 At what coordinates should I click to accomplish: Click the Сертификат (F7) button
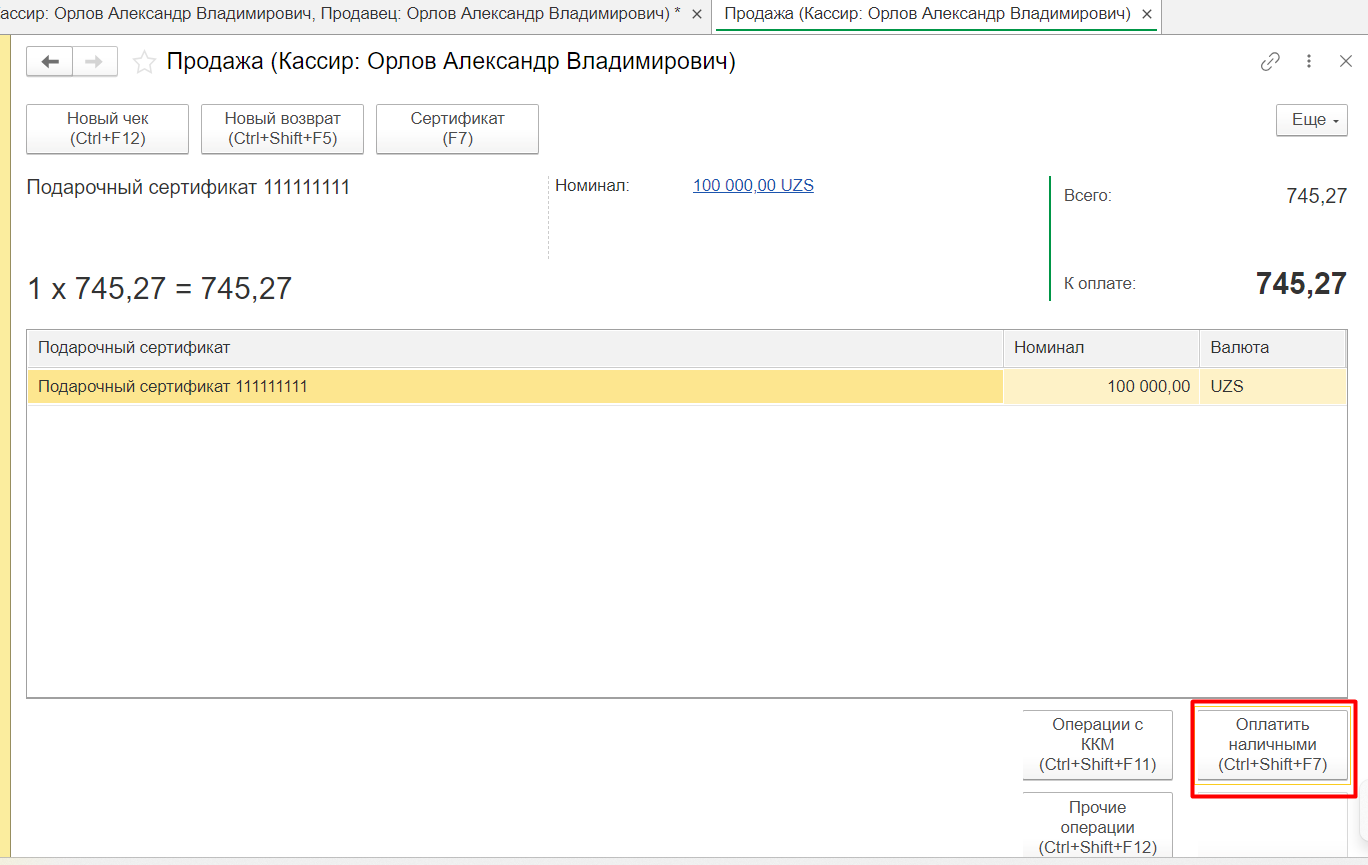457,129
